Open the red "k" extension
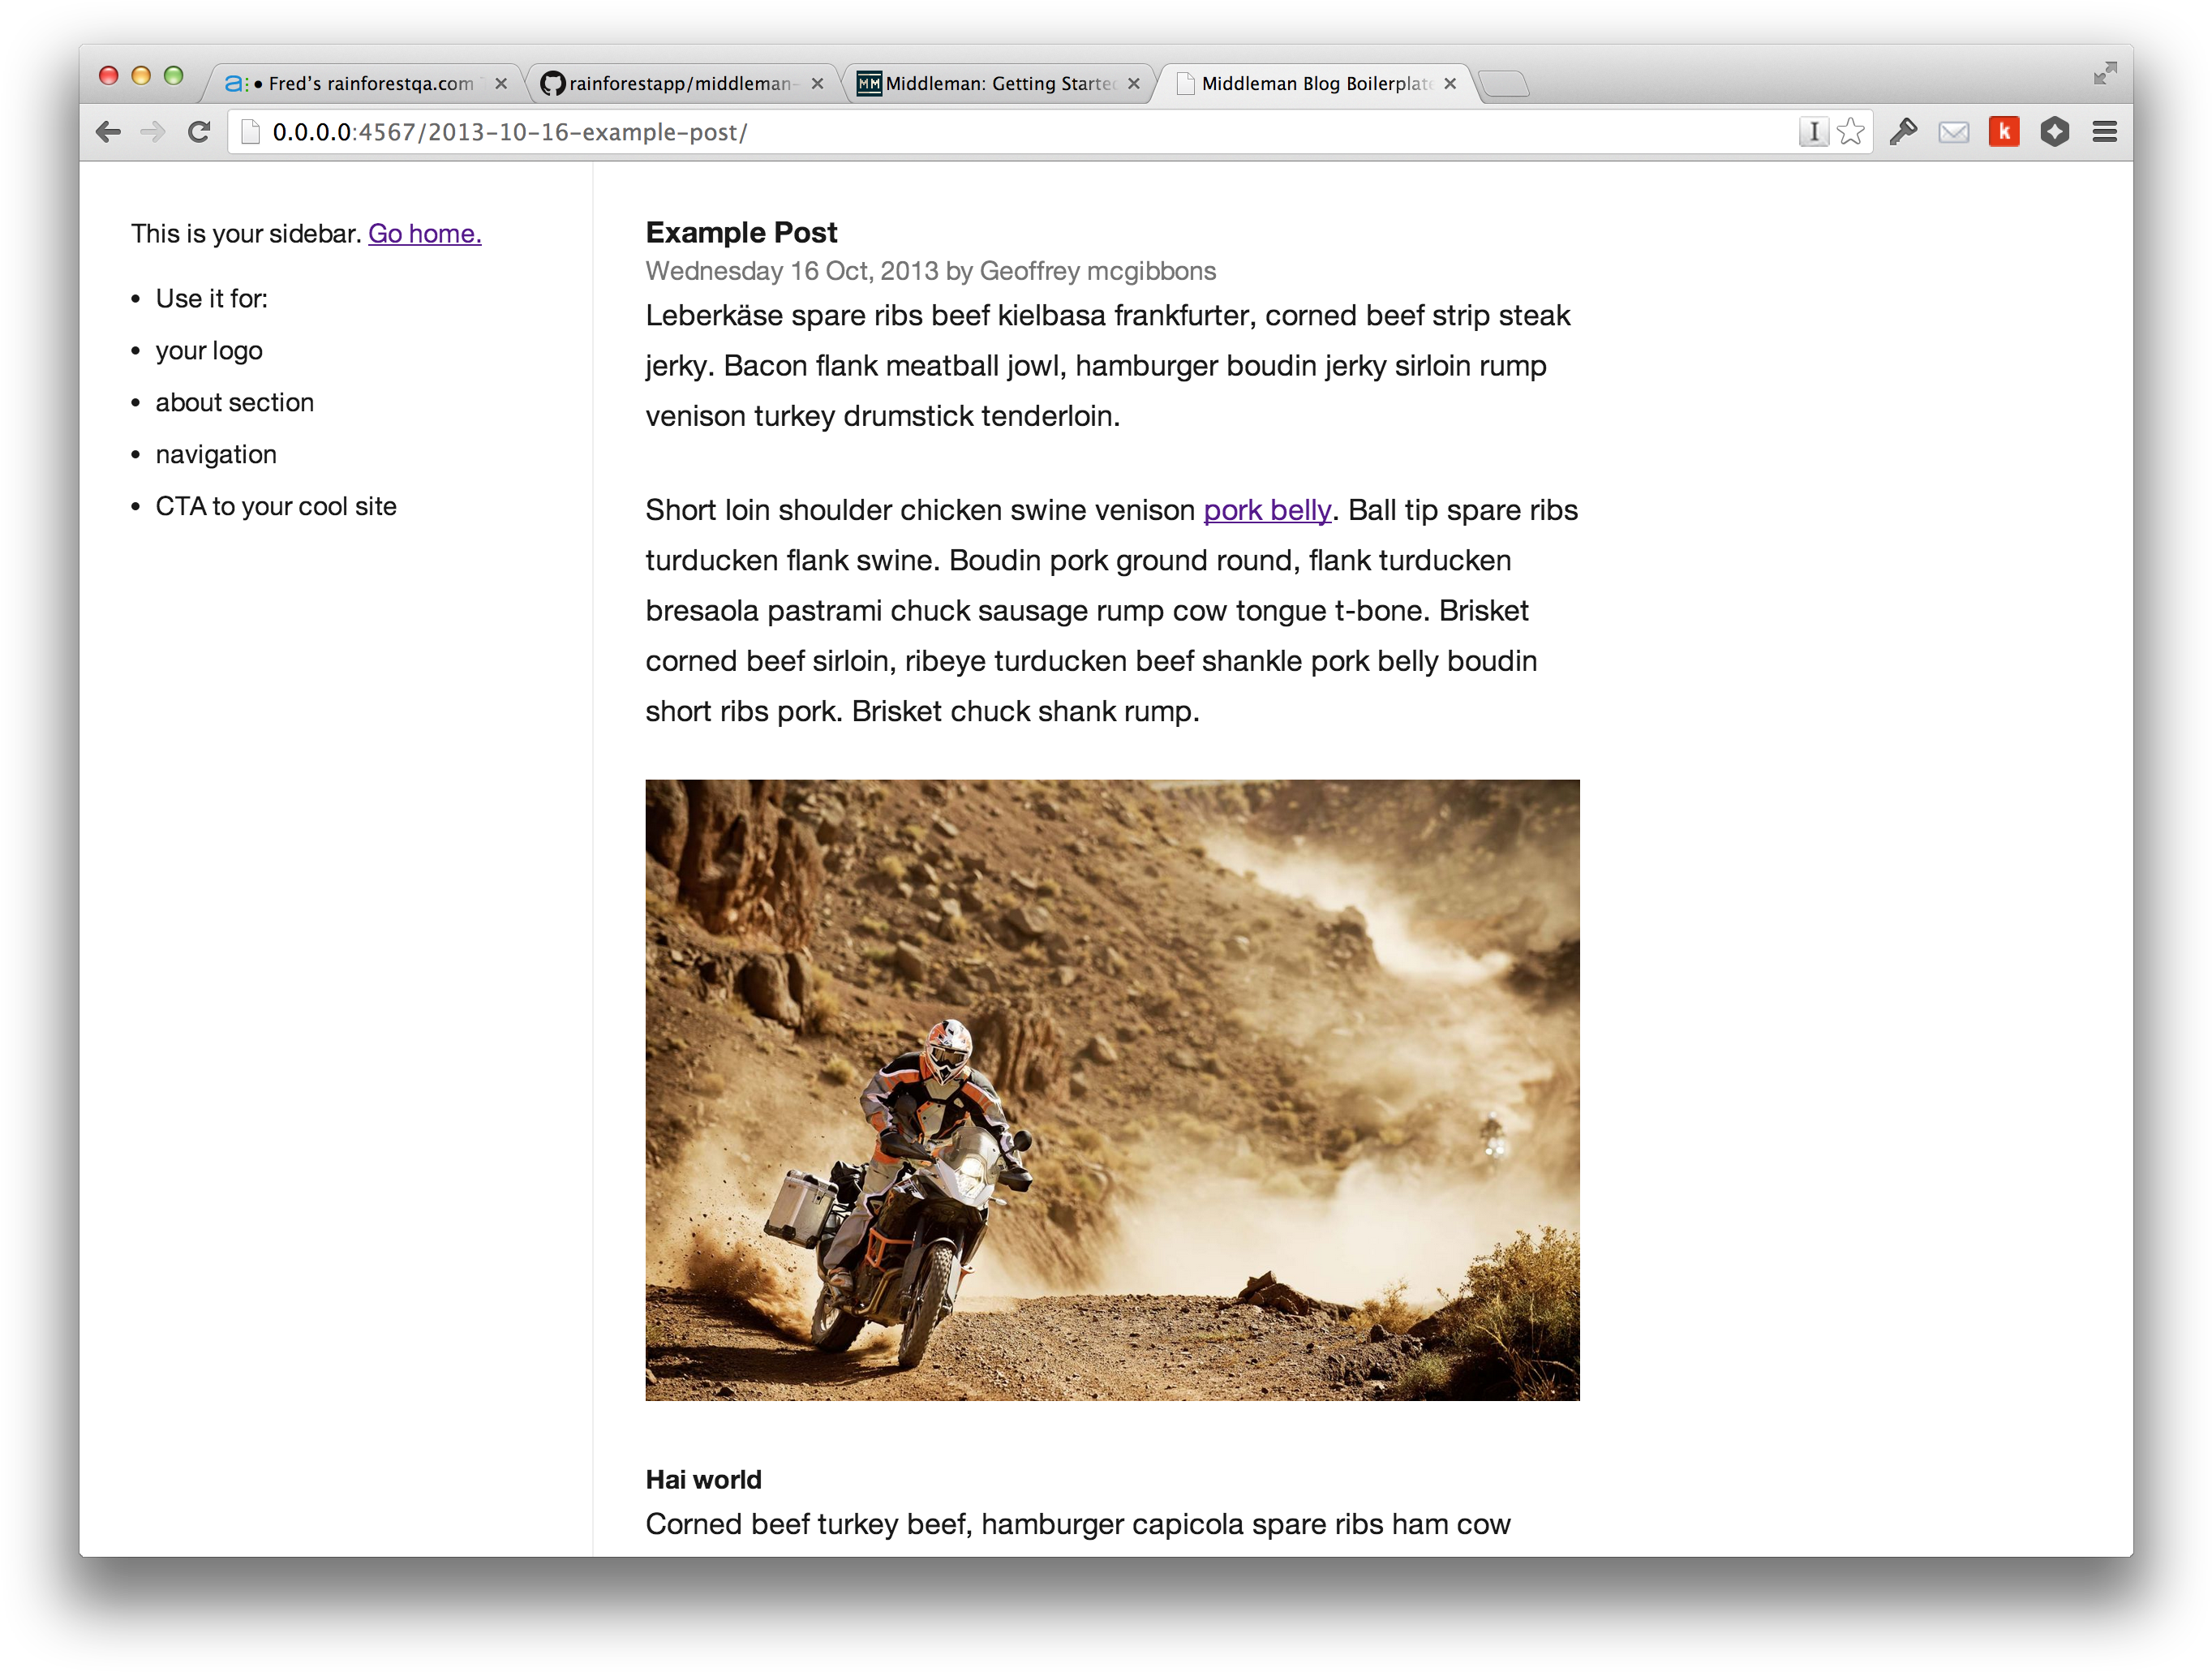The height and width of the screenshot is (1672, 2212). tap(2004, 131)
